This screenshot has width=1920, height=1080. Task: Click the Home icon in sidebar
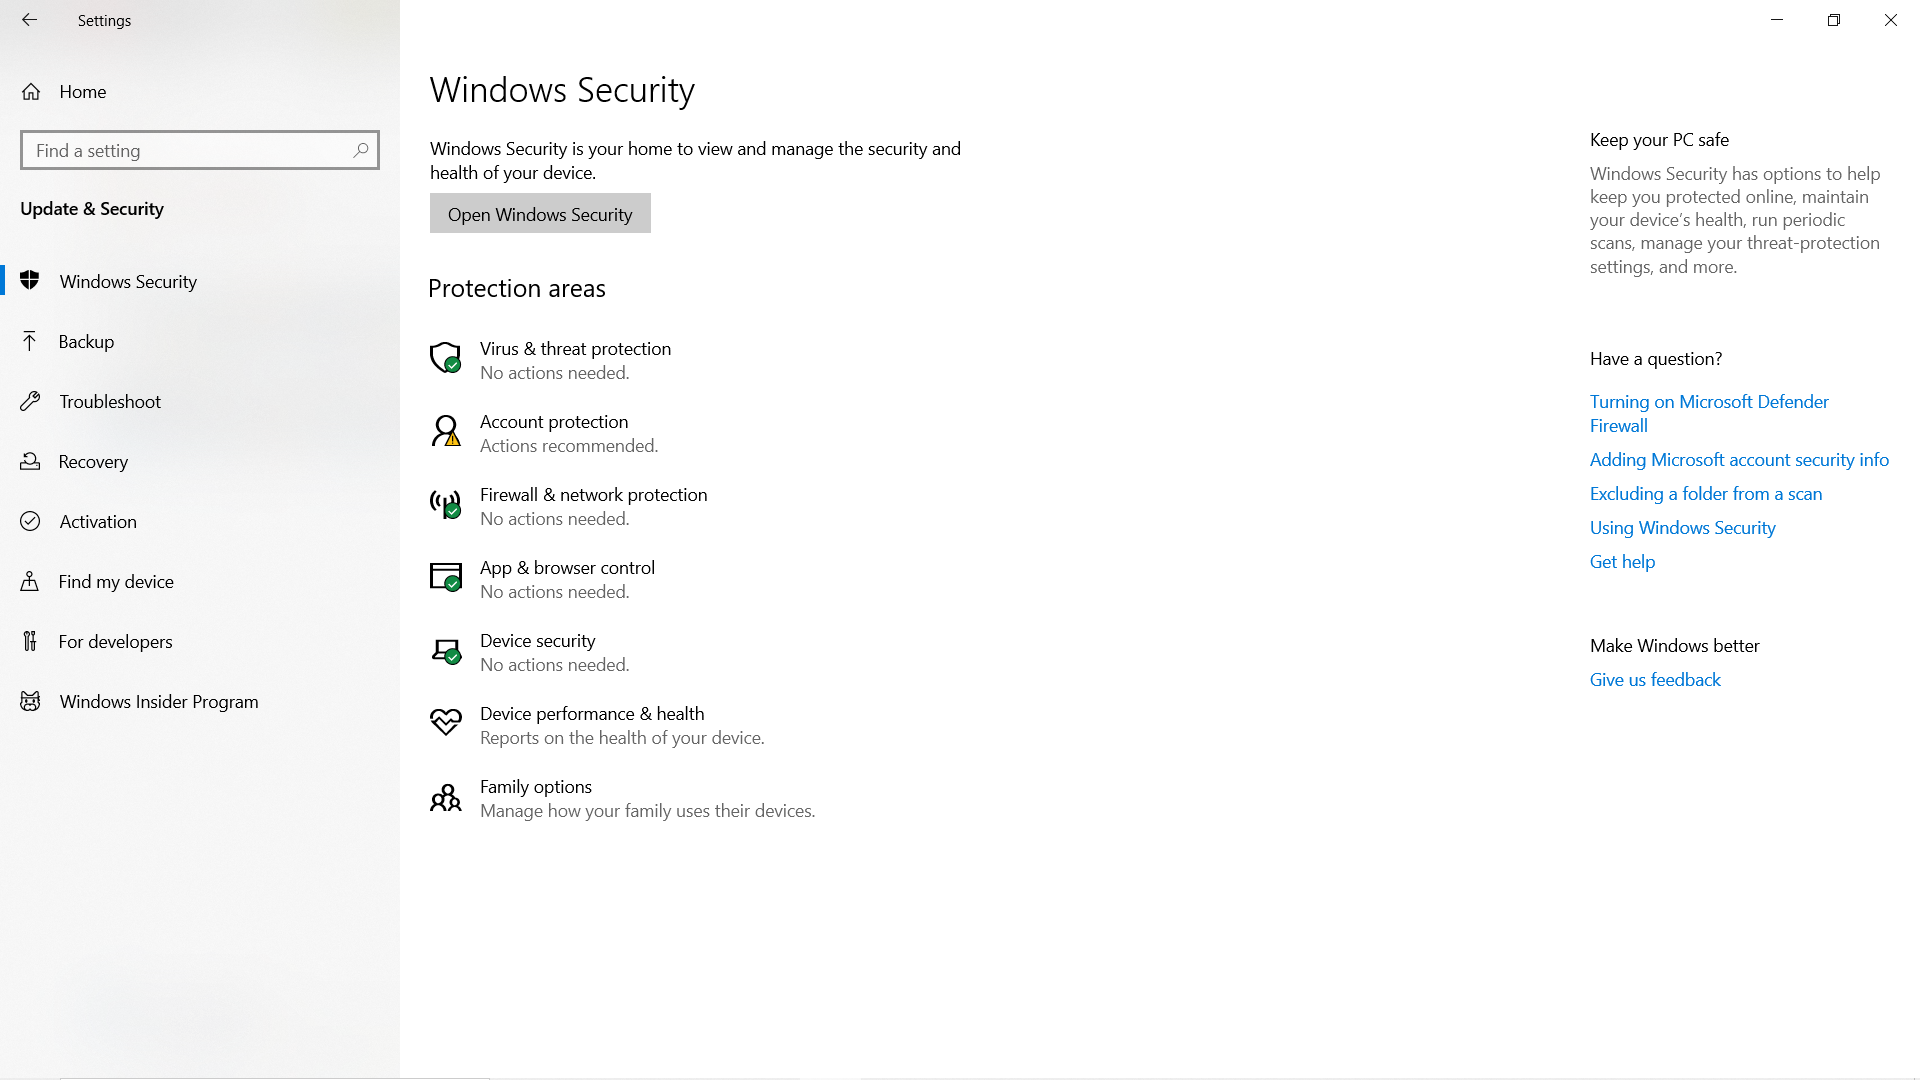(x=31, y=92)
